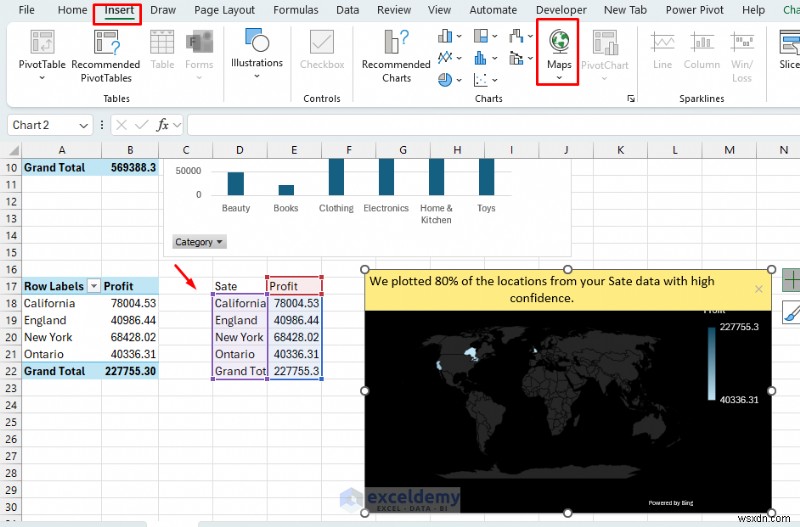800x527 pixels.
Task: Click inside the formula bar
Action: tap(493, 125)
